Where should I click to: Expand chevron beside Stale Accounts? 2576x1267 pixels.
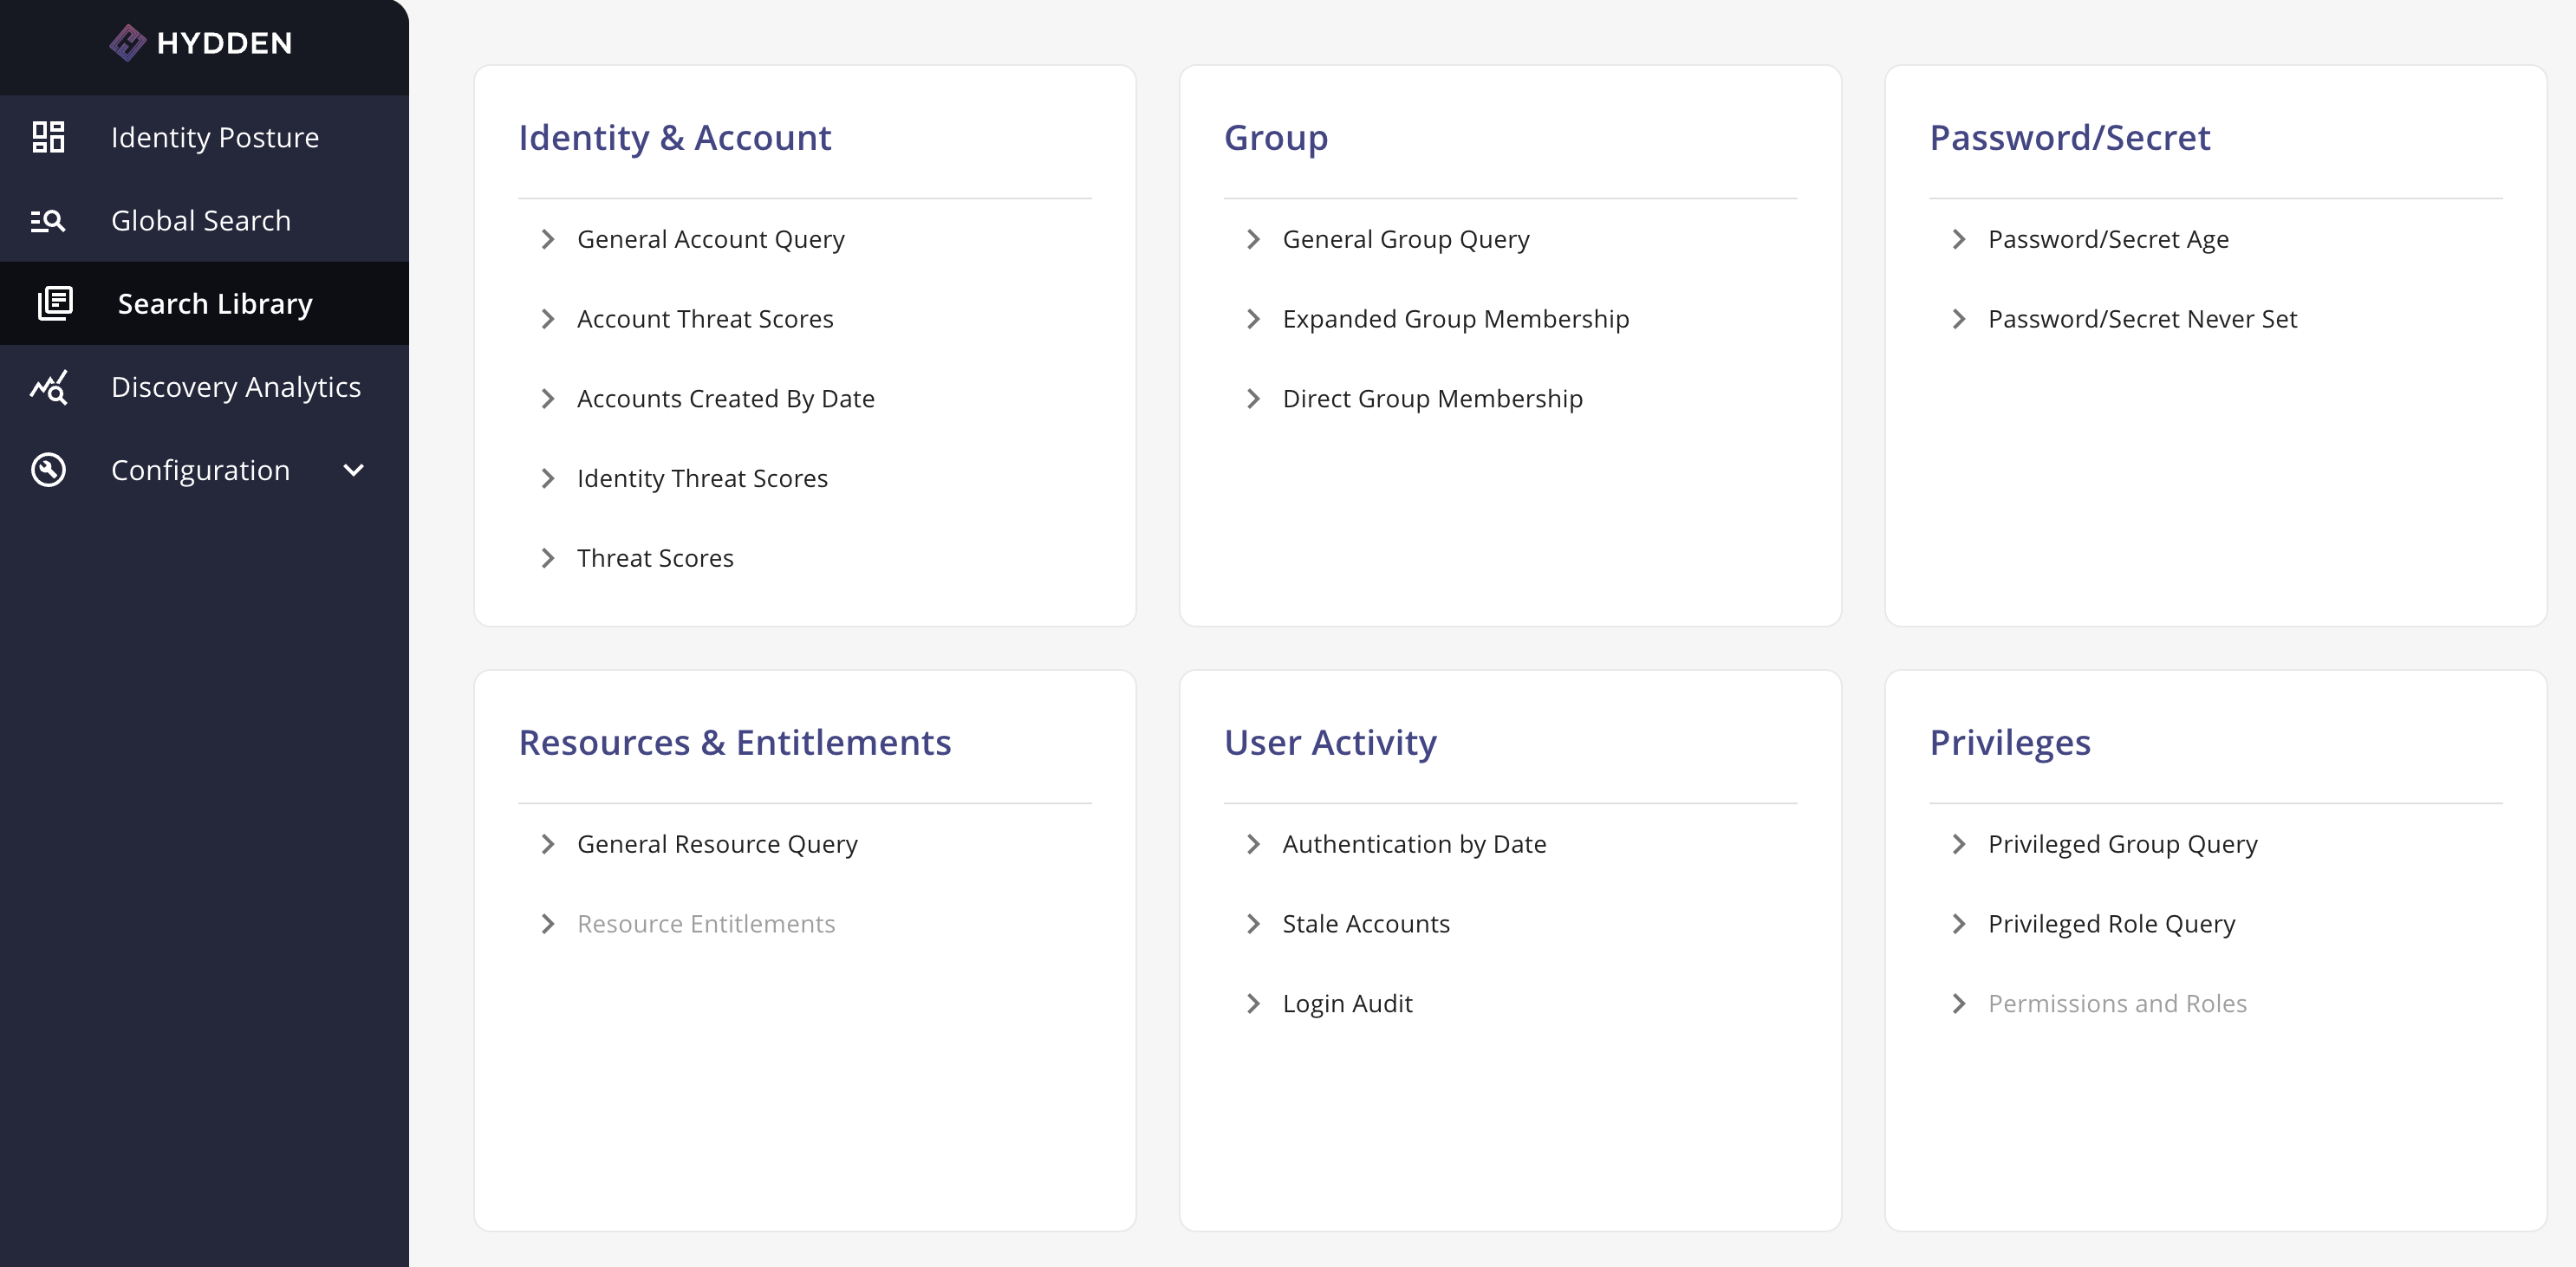point(1253,924)
